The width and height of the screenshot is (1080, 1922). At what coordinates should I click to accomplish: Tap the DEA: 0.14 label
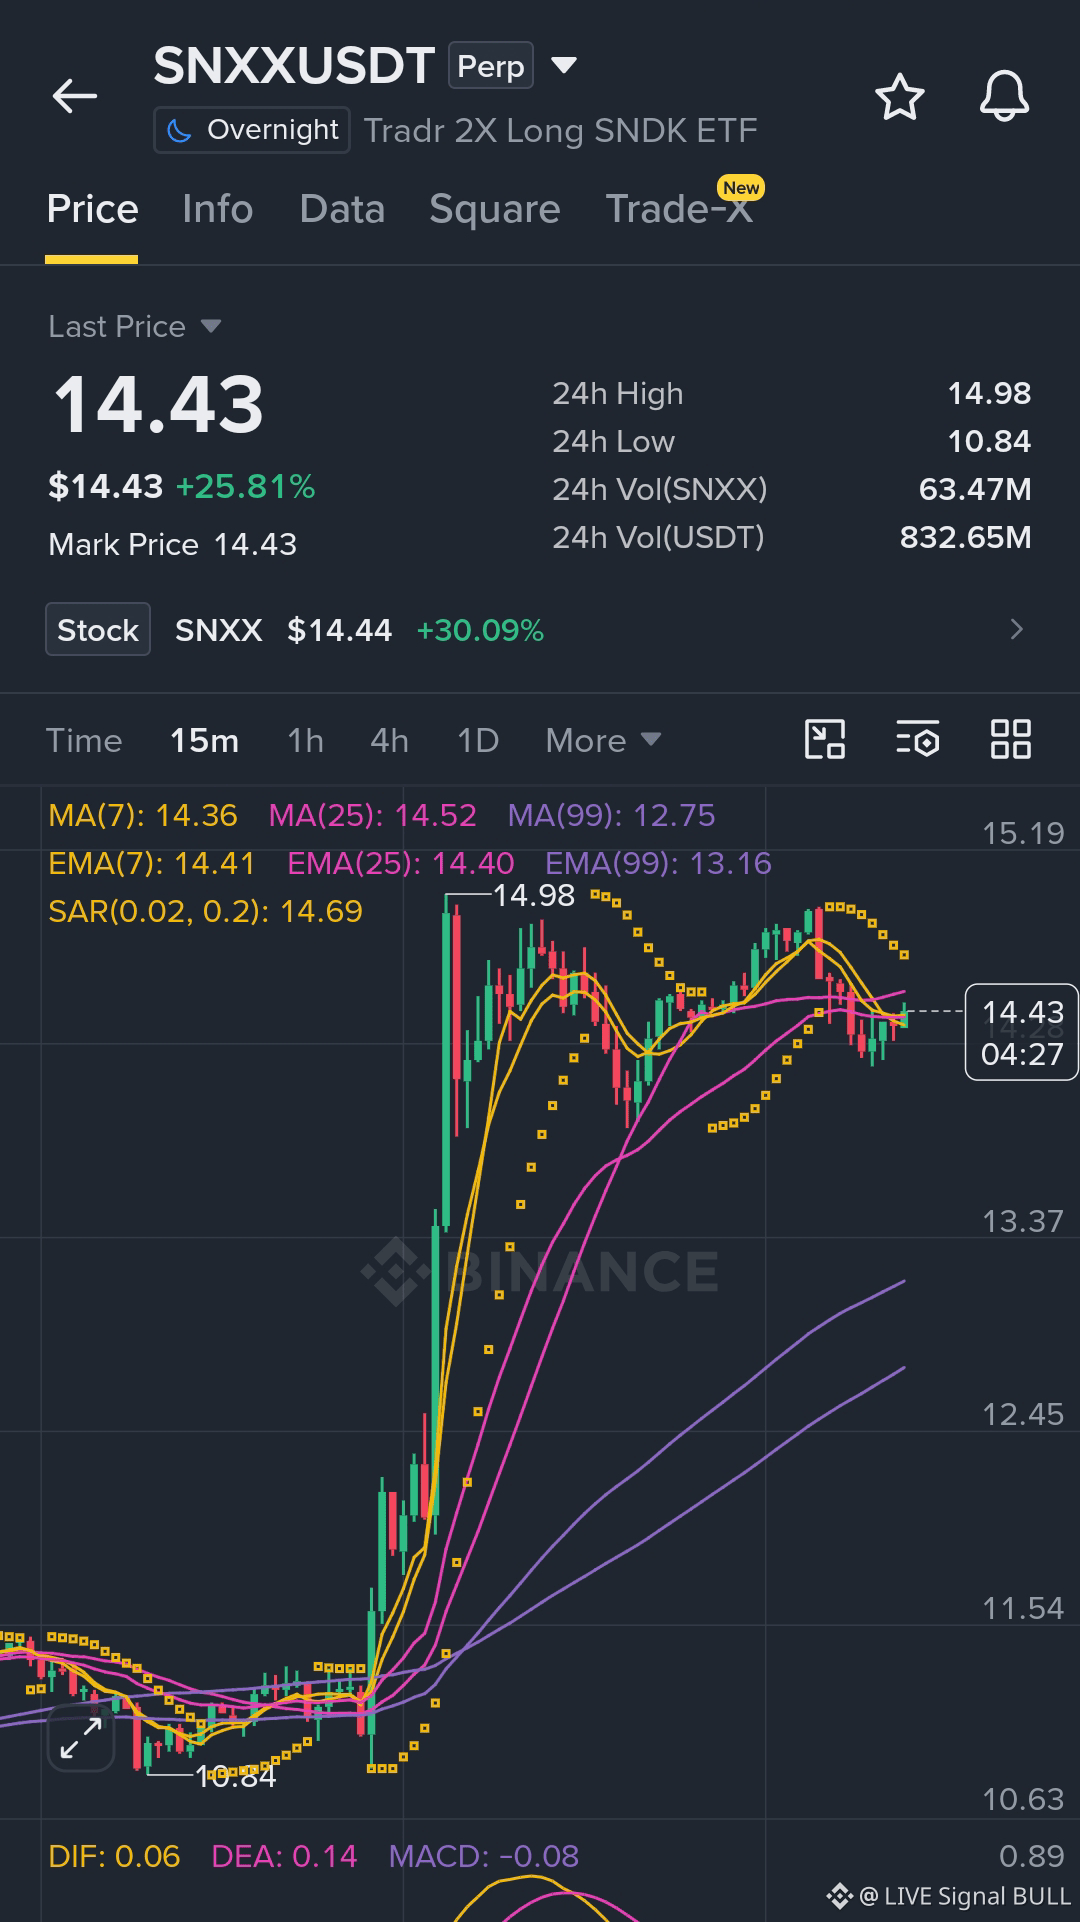(284, 1856)
